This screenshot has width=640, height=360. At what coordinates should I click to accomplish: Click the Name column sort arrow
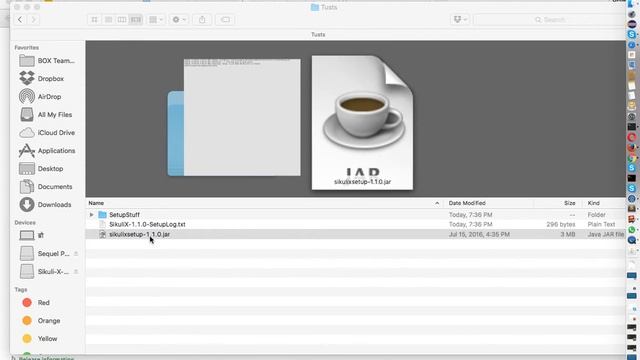click(x=437, y=203)
